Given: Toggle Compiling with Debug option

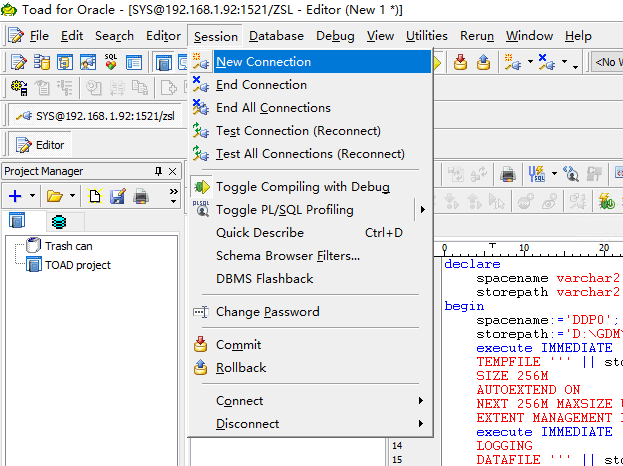Looking at the screenshot, I should [x=302, y=187].
